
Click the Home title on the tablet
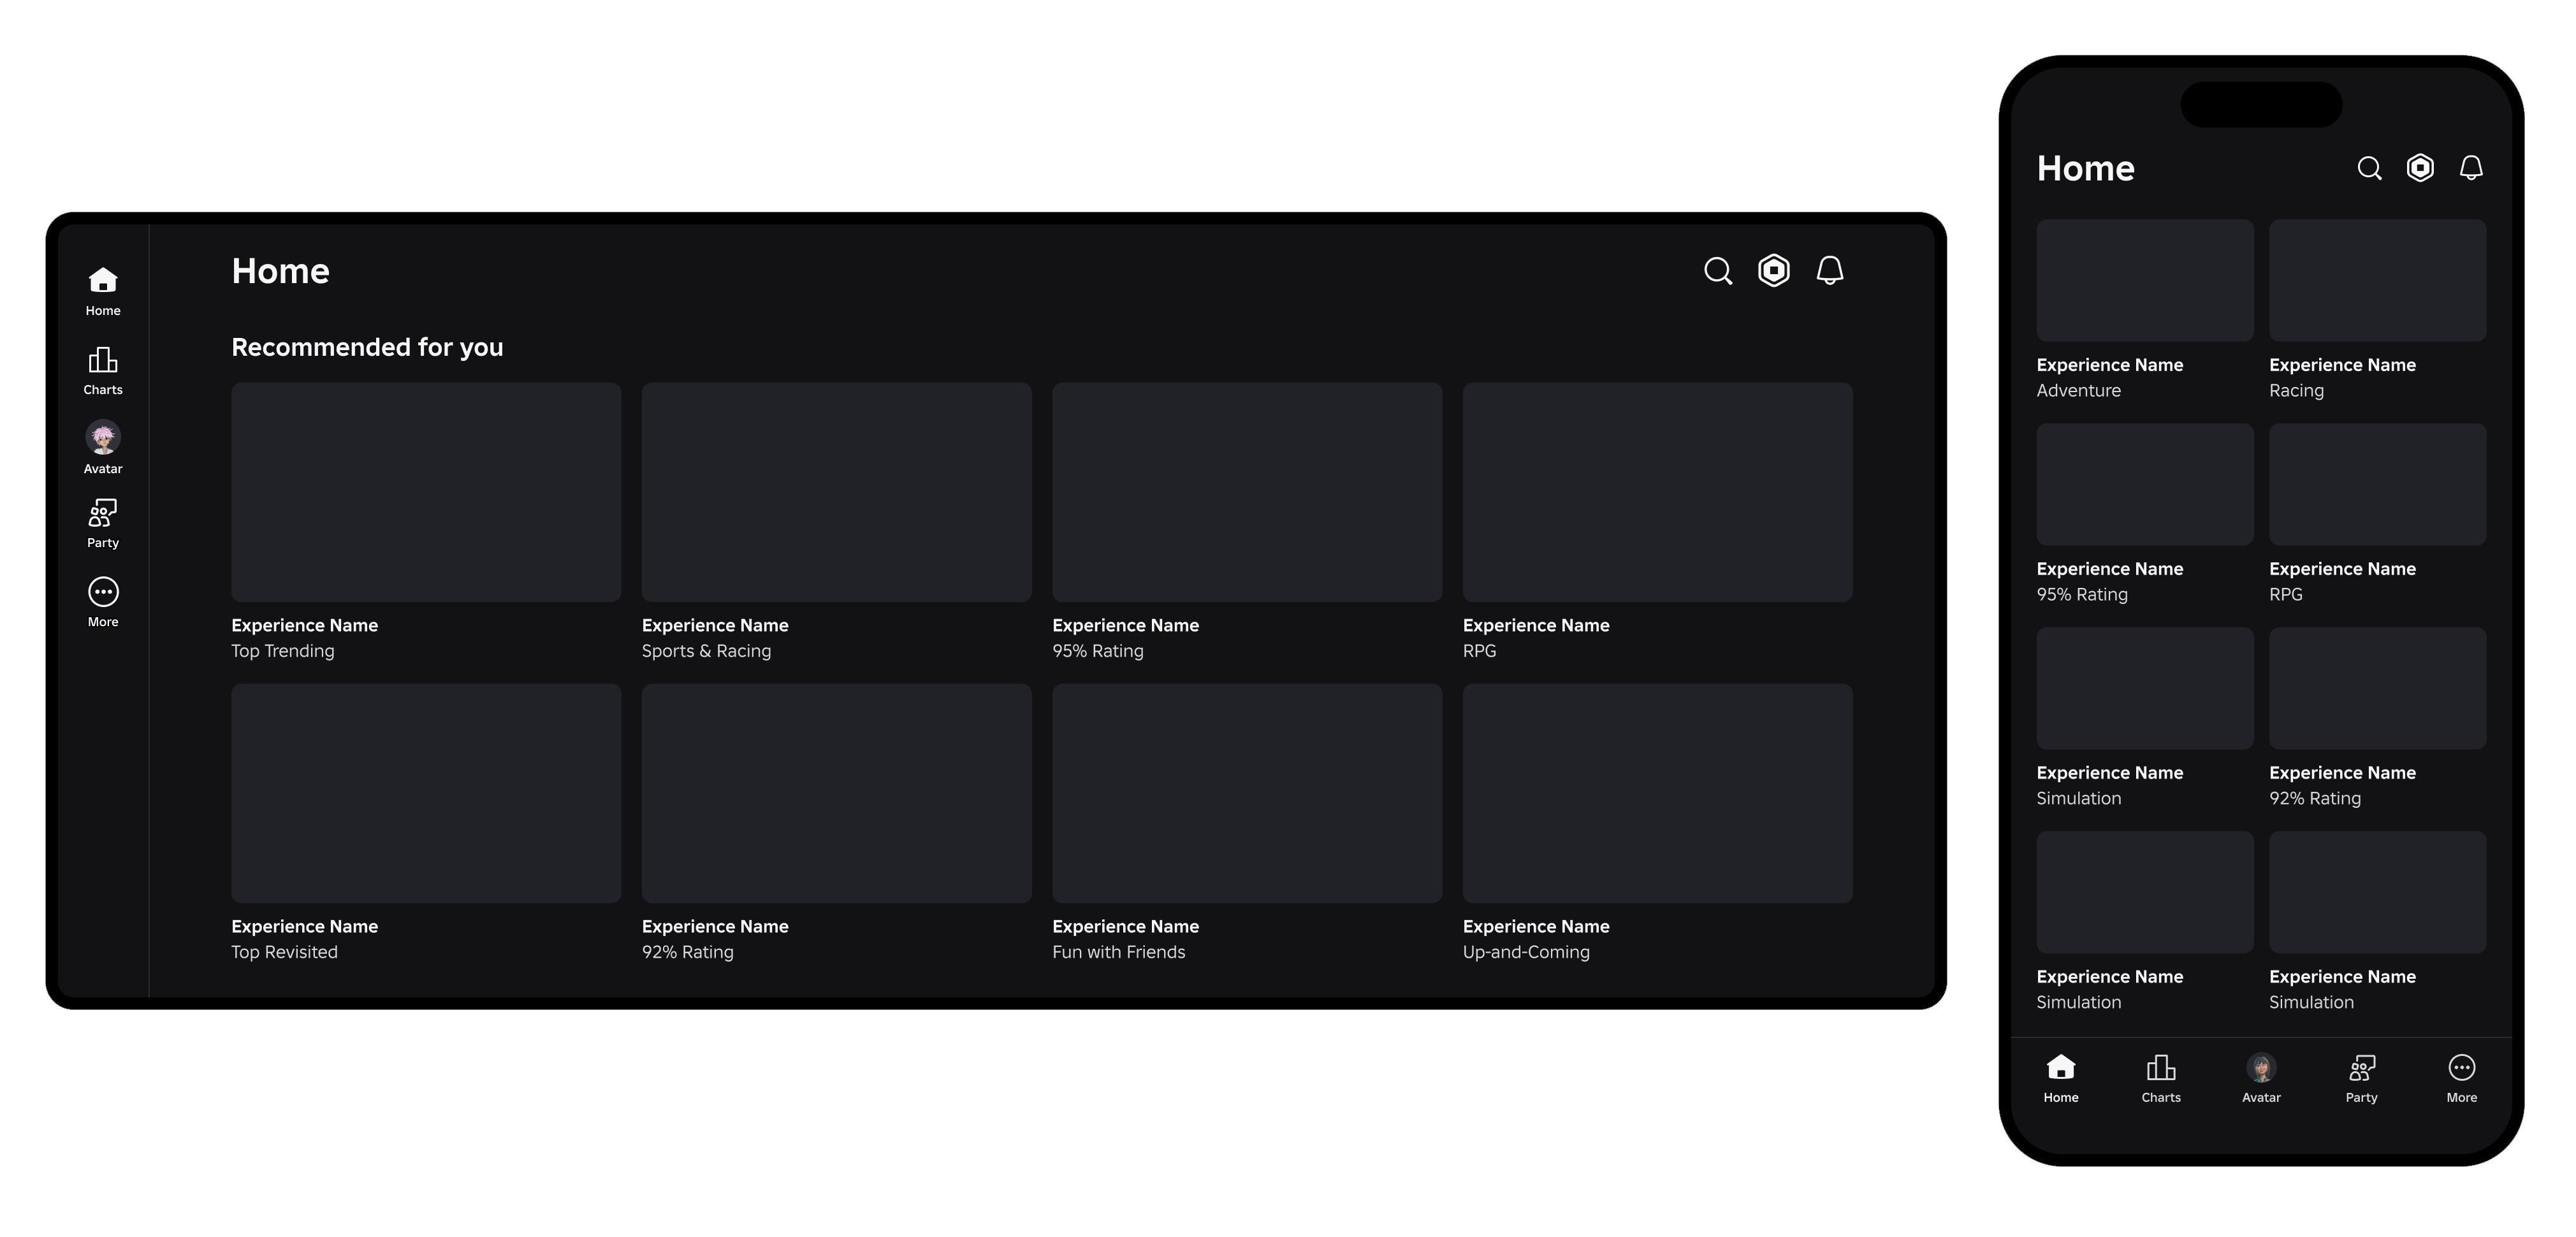point(281,271)
